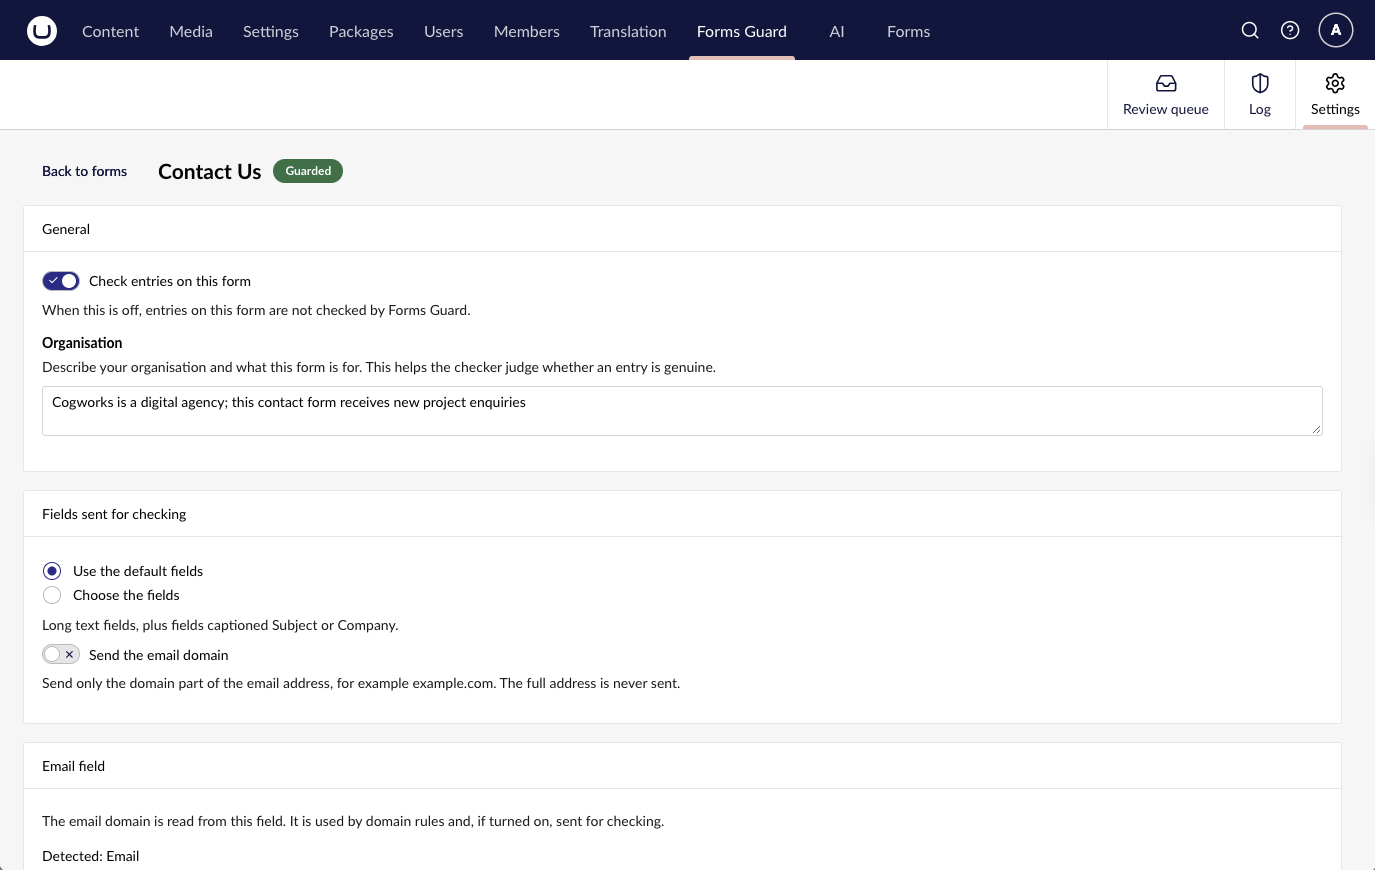
Task: Select Choose the fields radio
Action: click(x=52, y=595)
